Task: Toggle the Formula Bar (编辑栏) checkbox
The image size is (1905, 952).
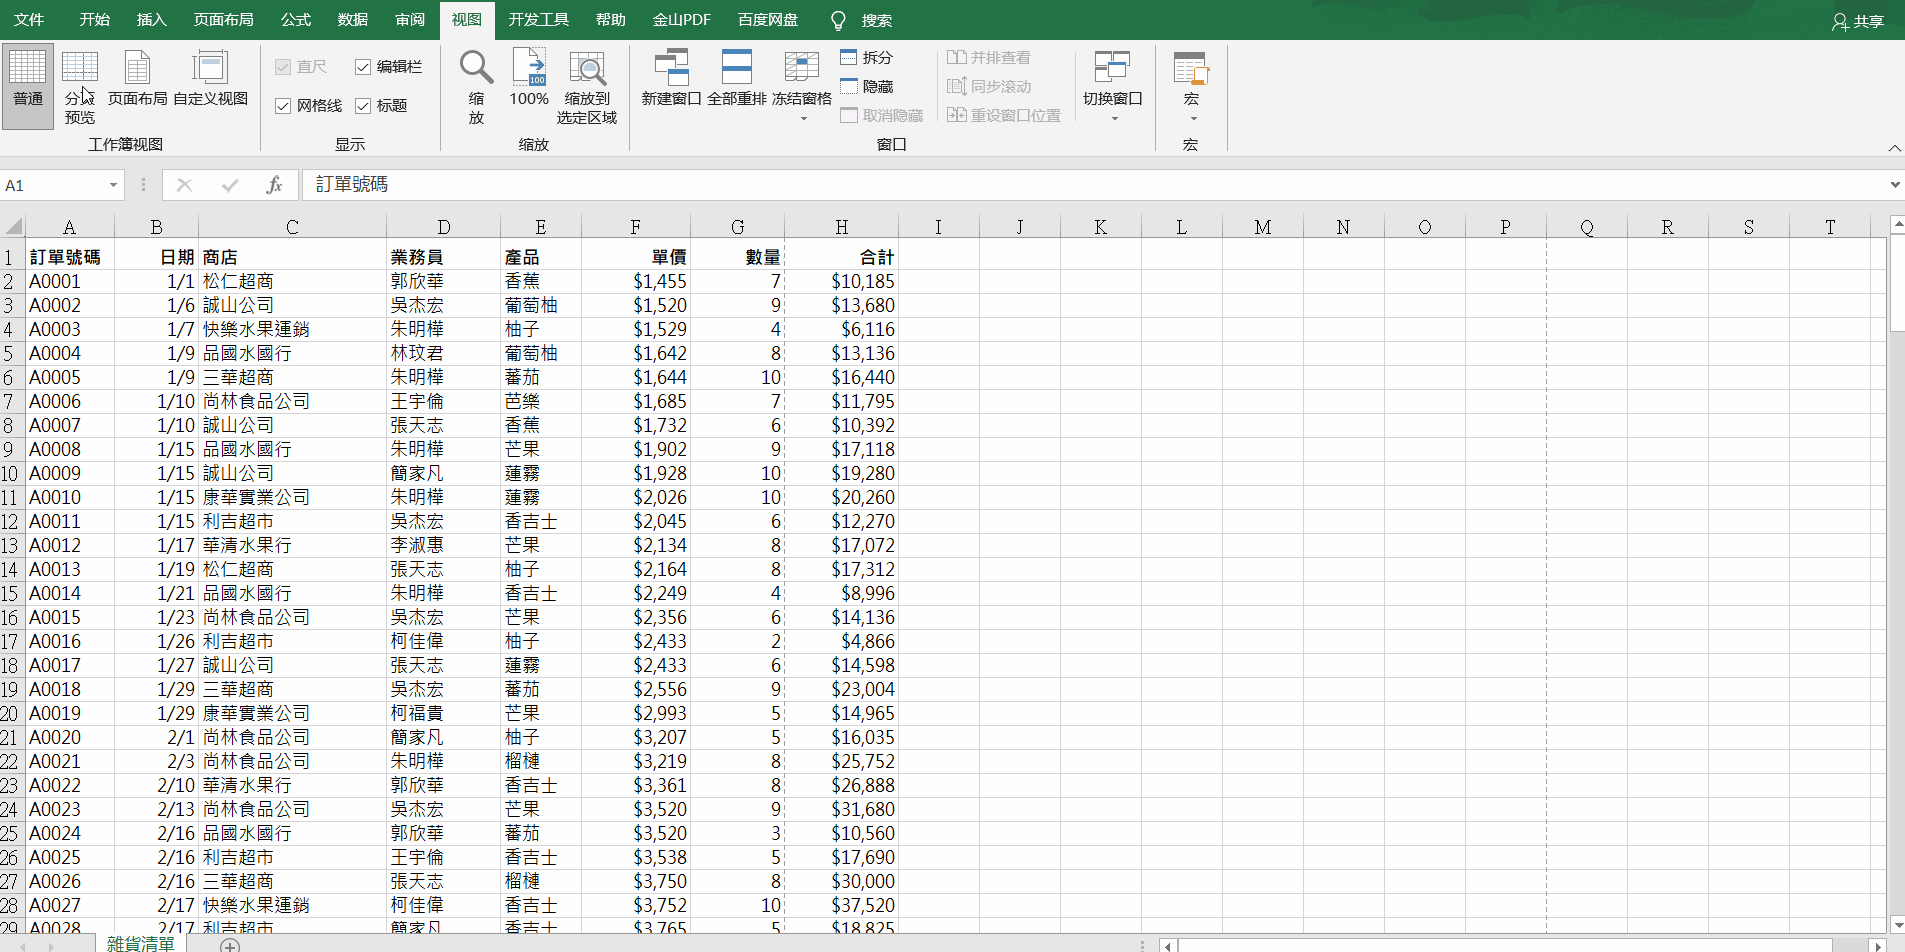Action: [x=363, y=67]
